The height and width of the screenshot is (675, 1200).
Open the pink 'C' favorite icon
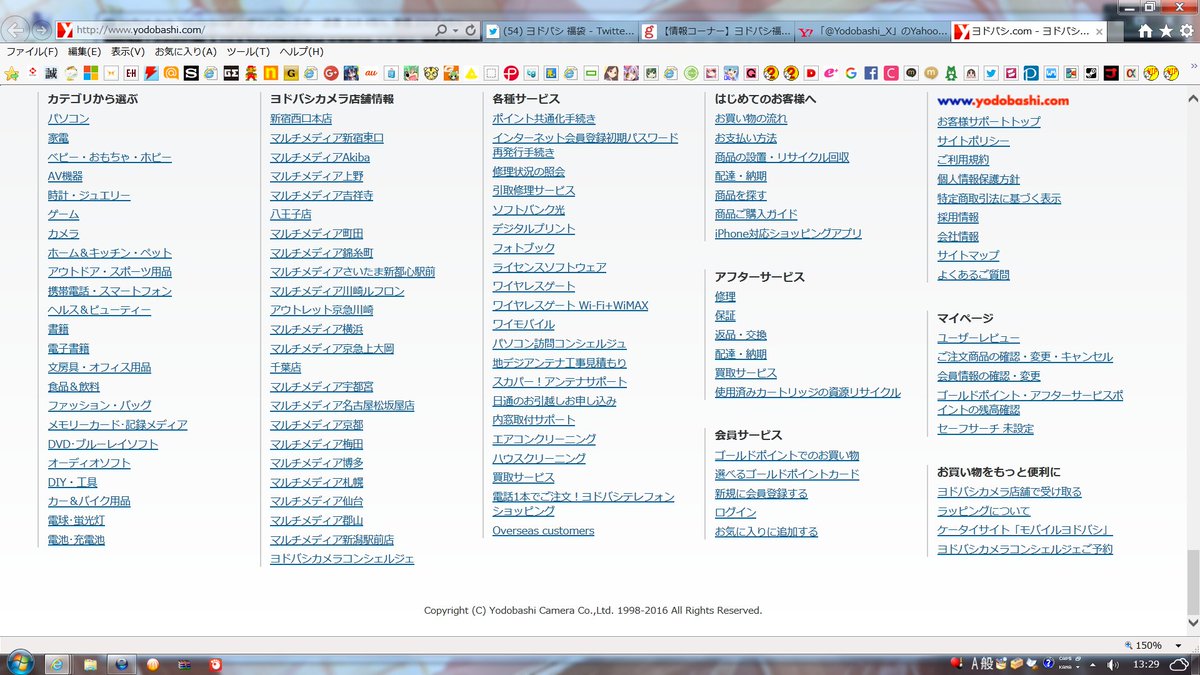coord(890,73)
